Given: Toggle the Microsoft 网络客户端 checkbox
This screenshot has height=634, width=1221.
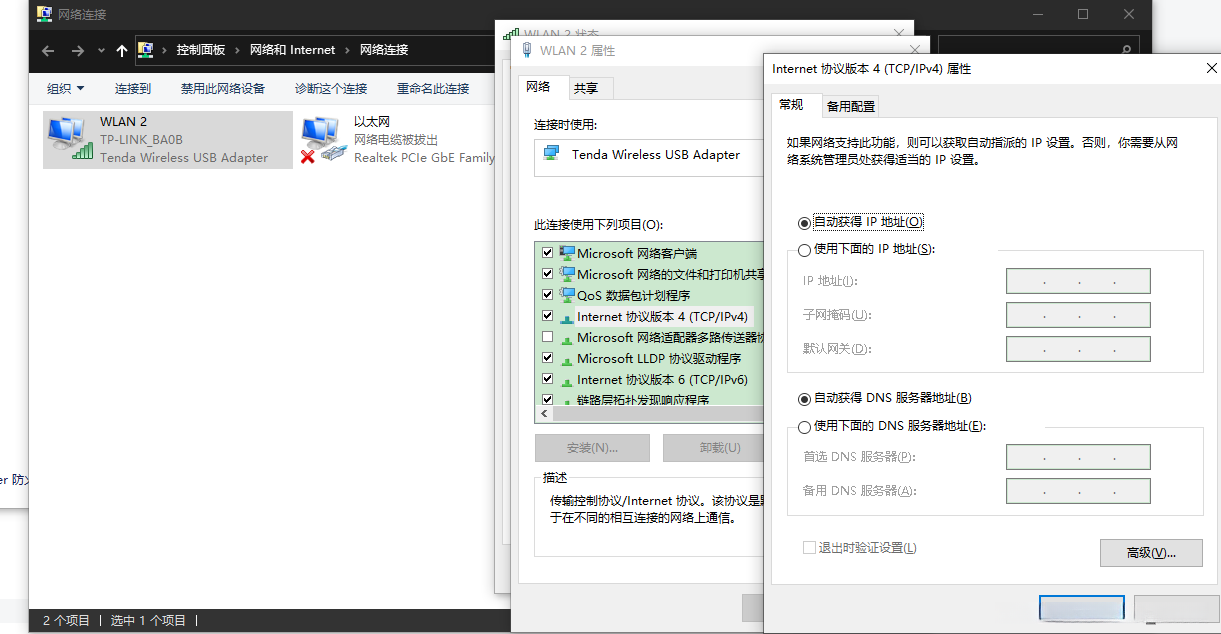Looking at the screenshot, I should pos(547,253).
